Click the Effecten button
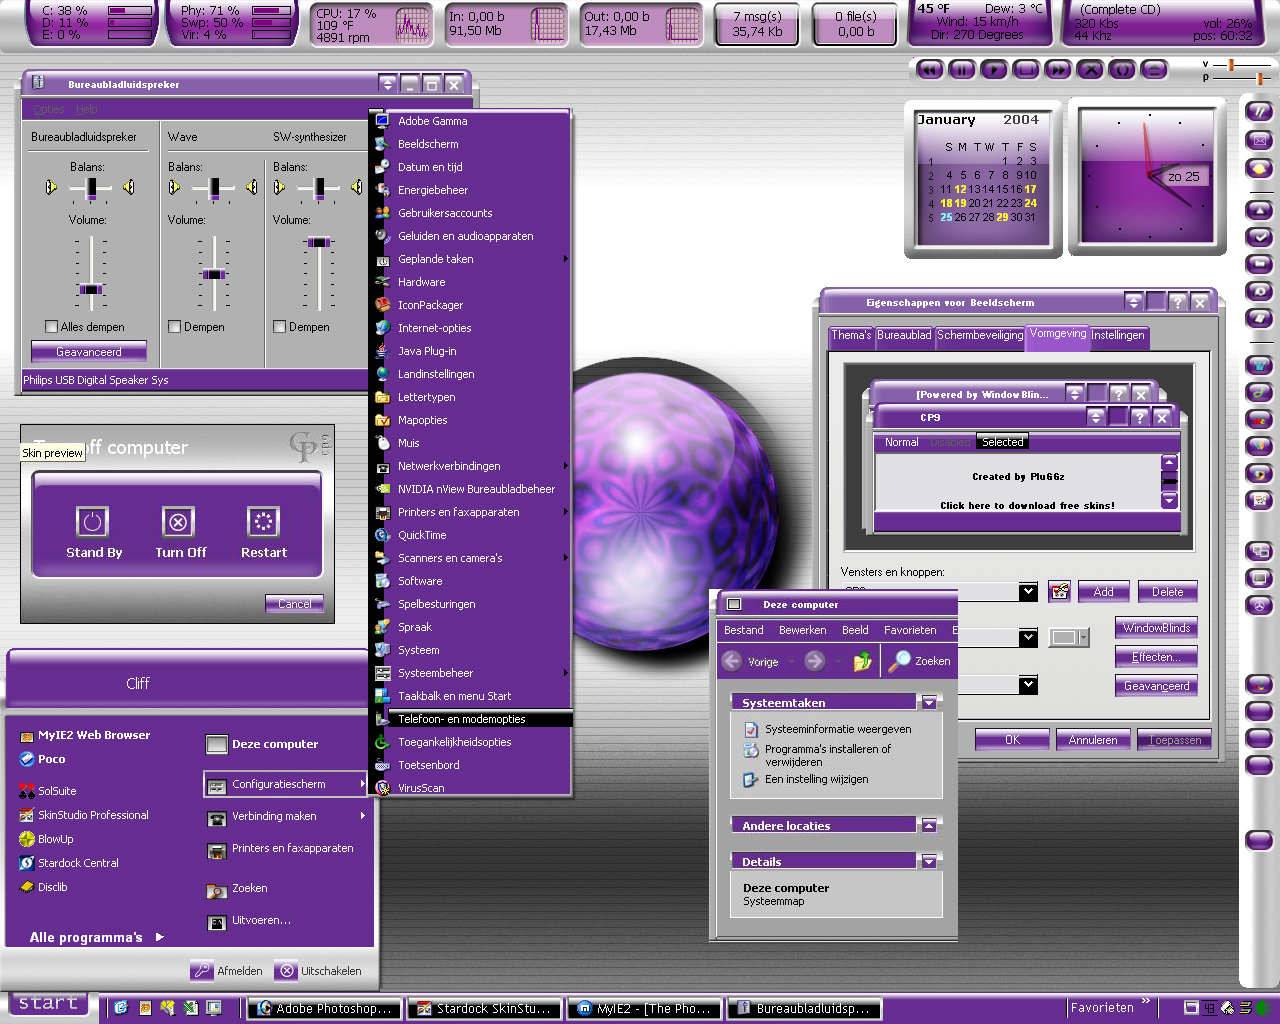Screen dimensions: 1280x1024 point(1156,657)
